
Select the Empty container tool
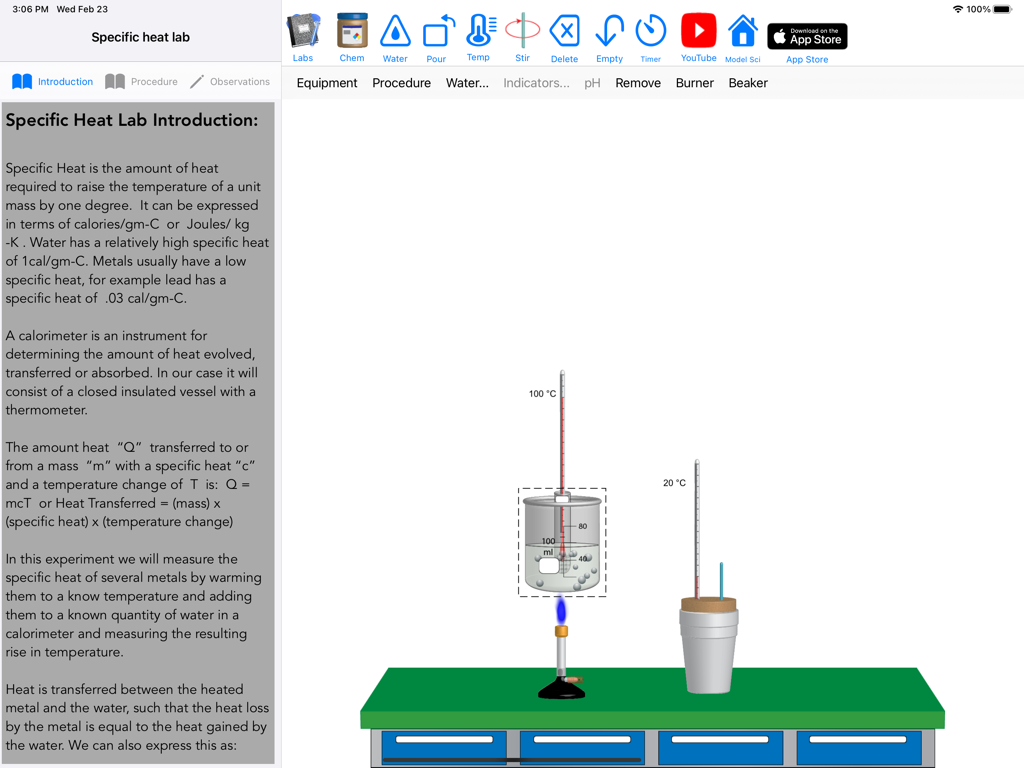[608, 30]
